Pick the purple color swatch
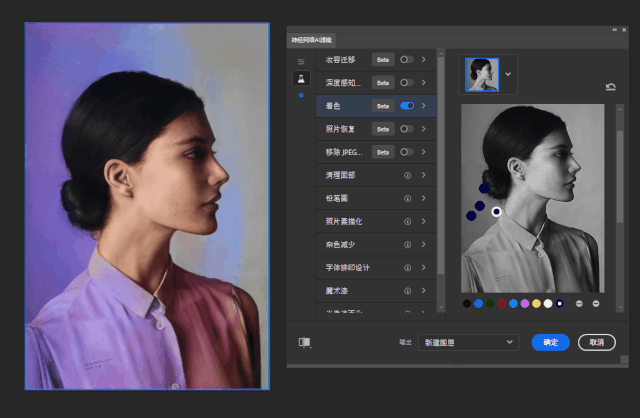The width and height of the screenshot is (640, 418). pos(524,303)
